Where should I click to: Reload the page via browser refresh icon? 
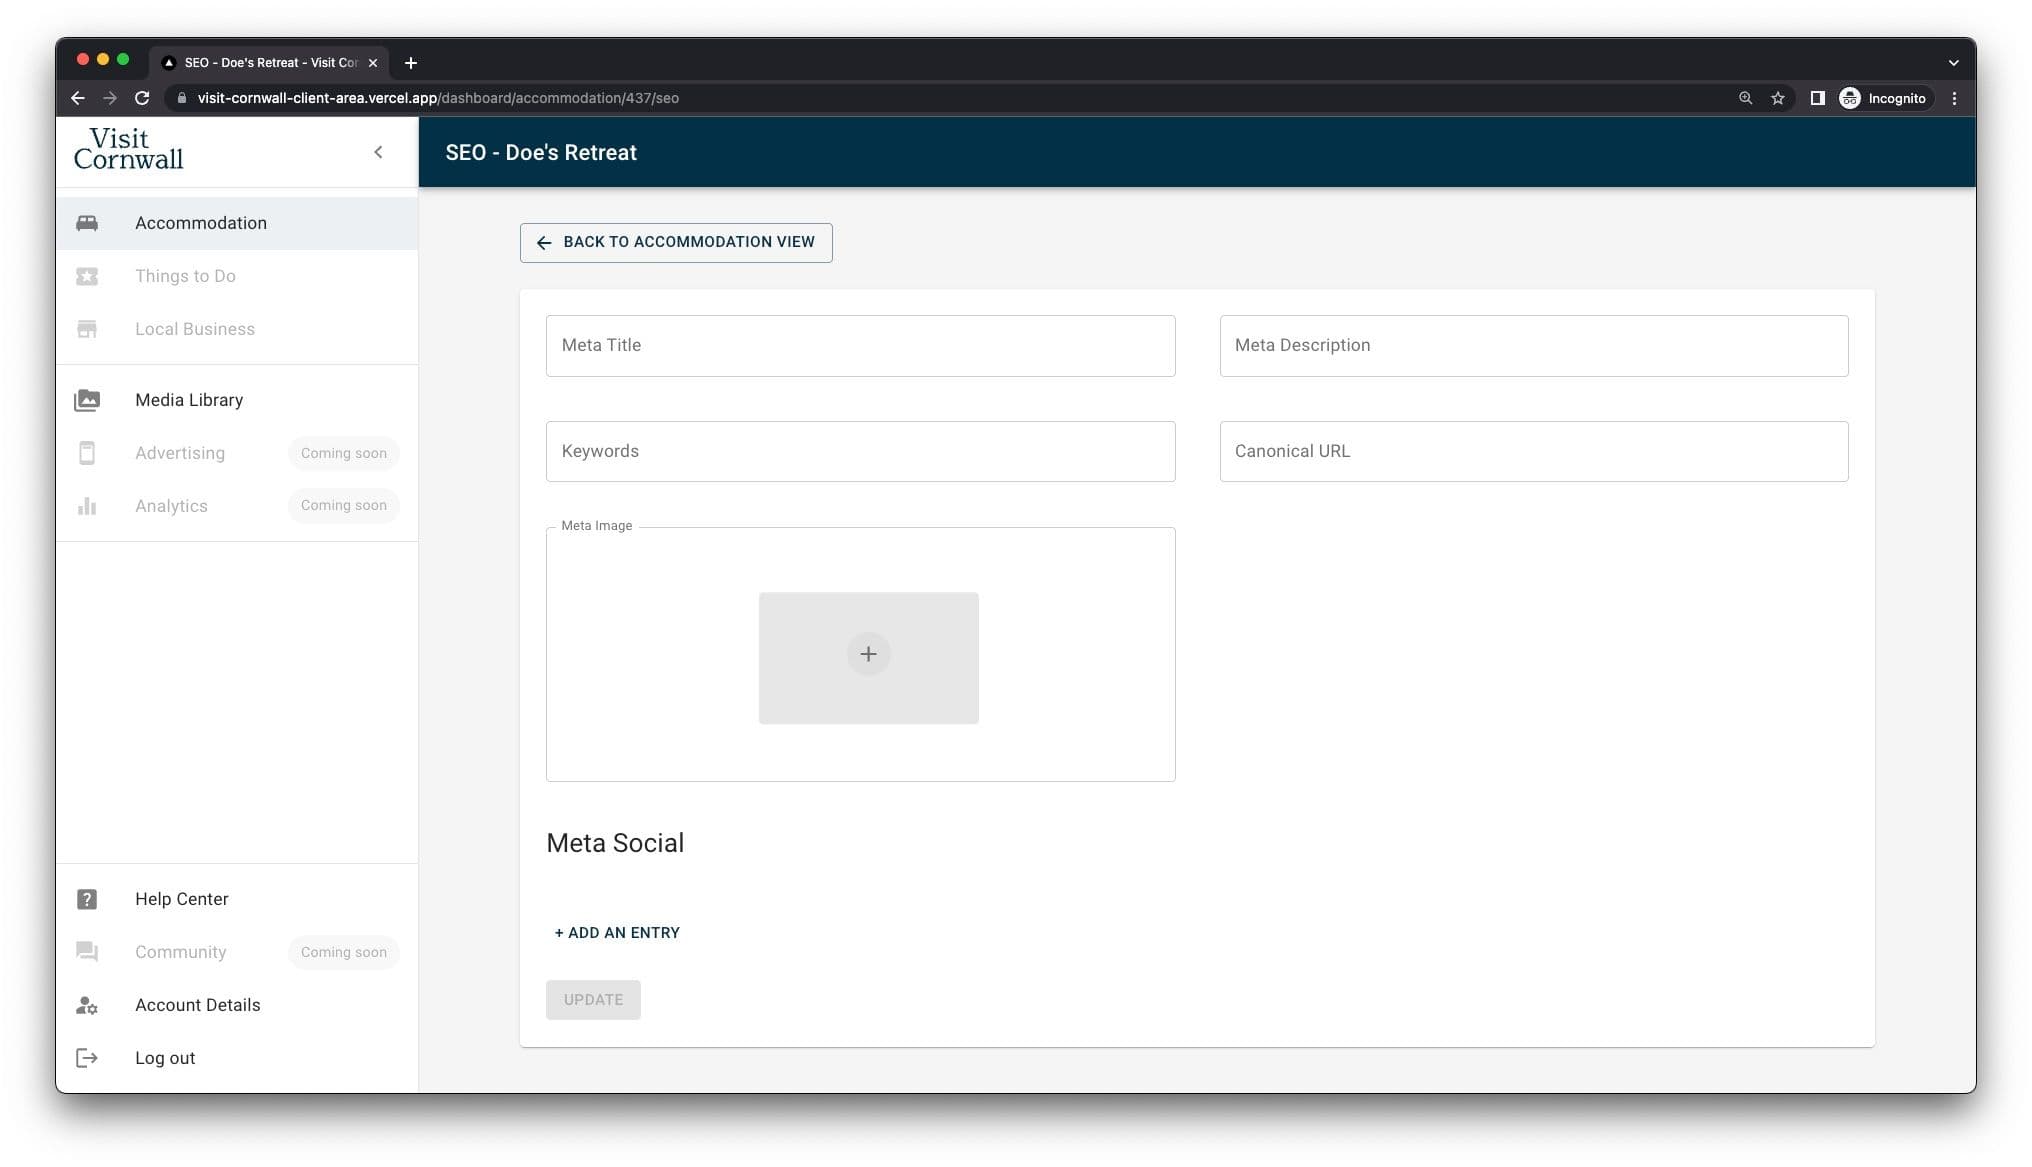[142, 98]
